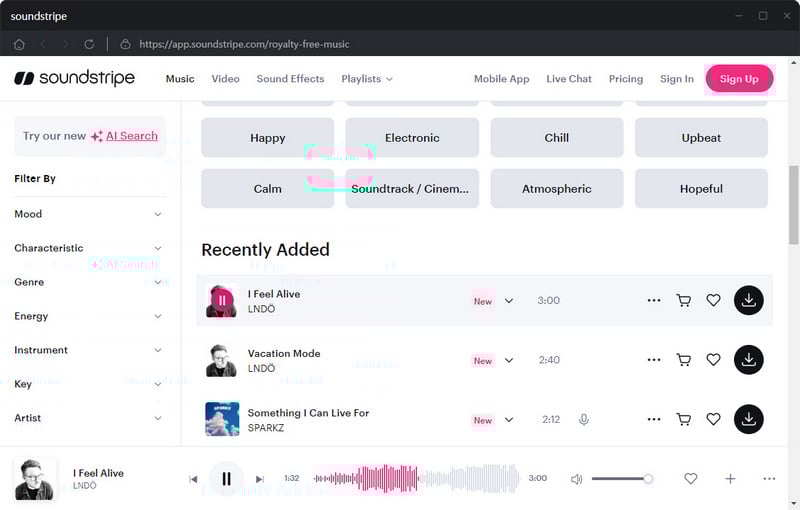The width and height of the screenshot is (800, 510).
Task: Add current song to playlist with plus icon
Action: [730, 478]
